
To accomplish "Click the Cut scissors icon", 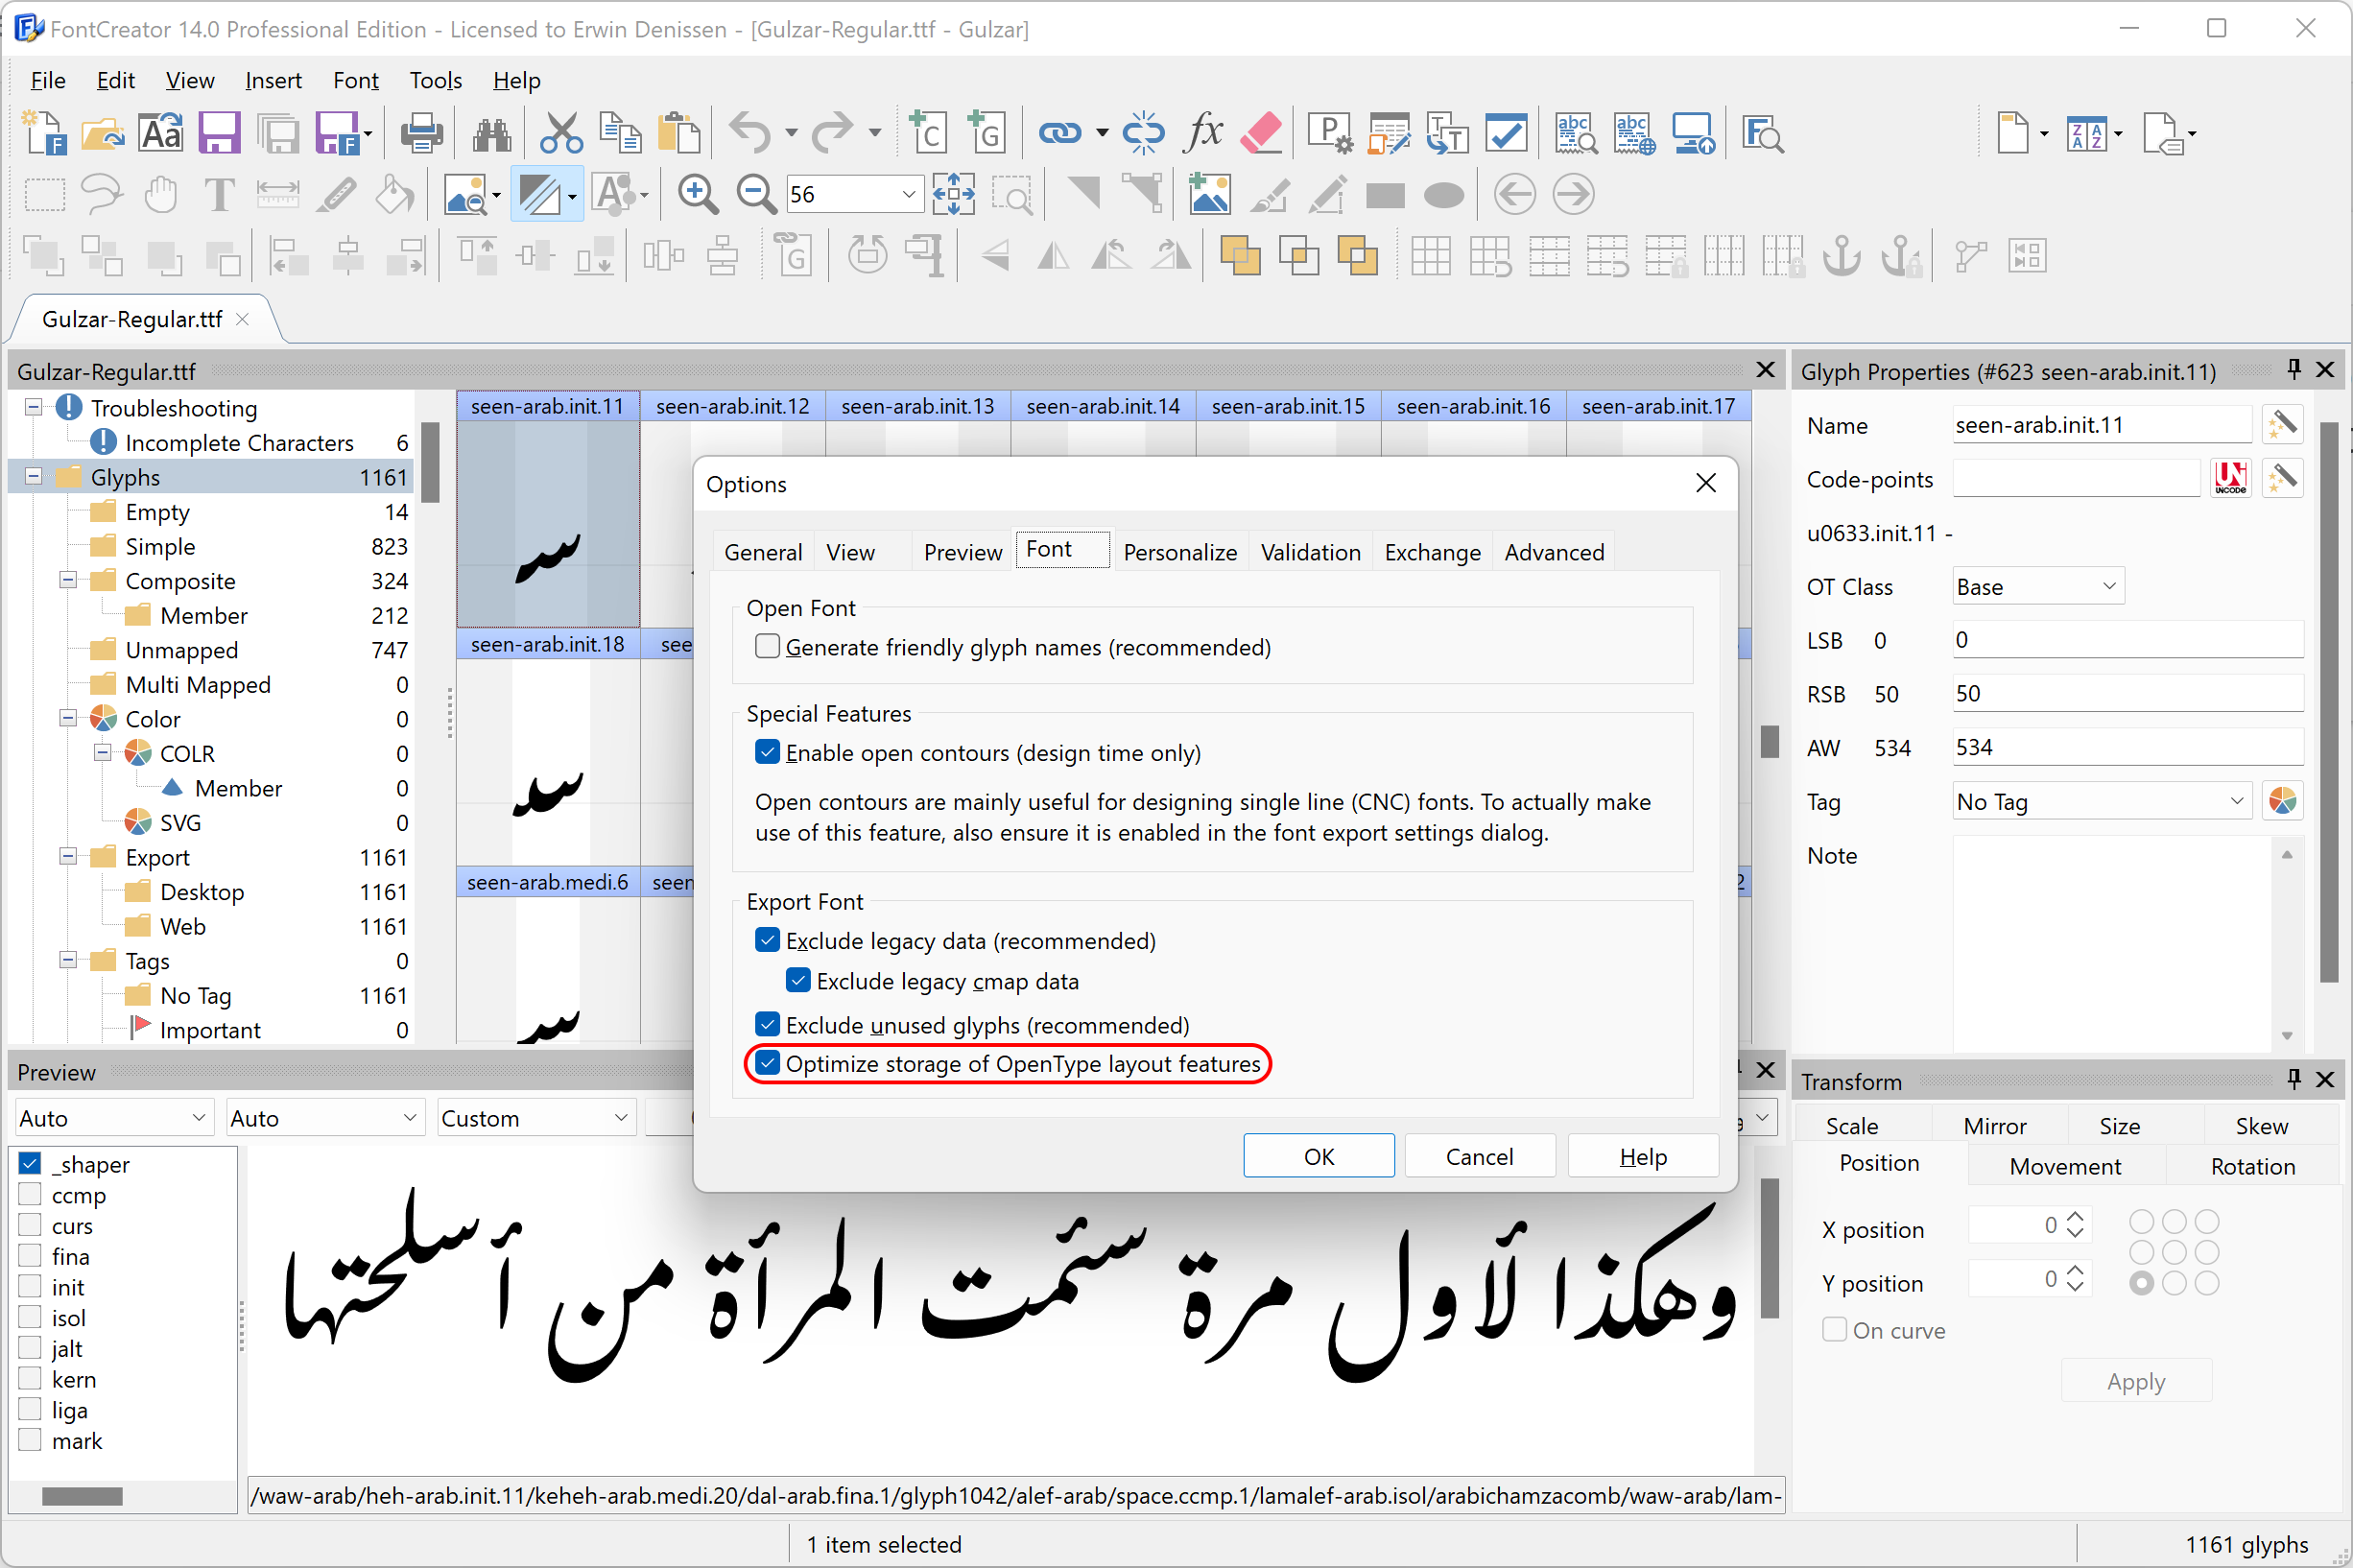I will 562,133.
